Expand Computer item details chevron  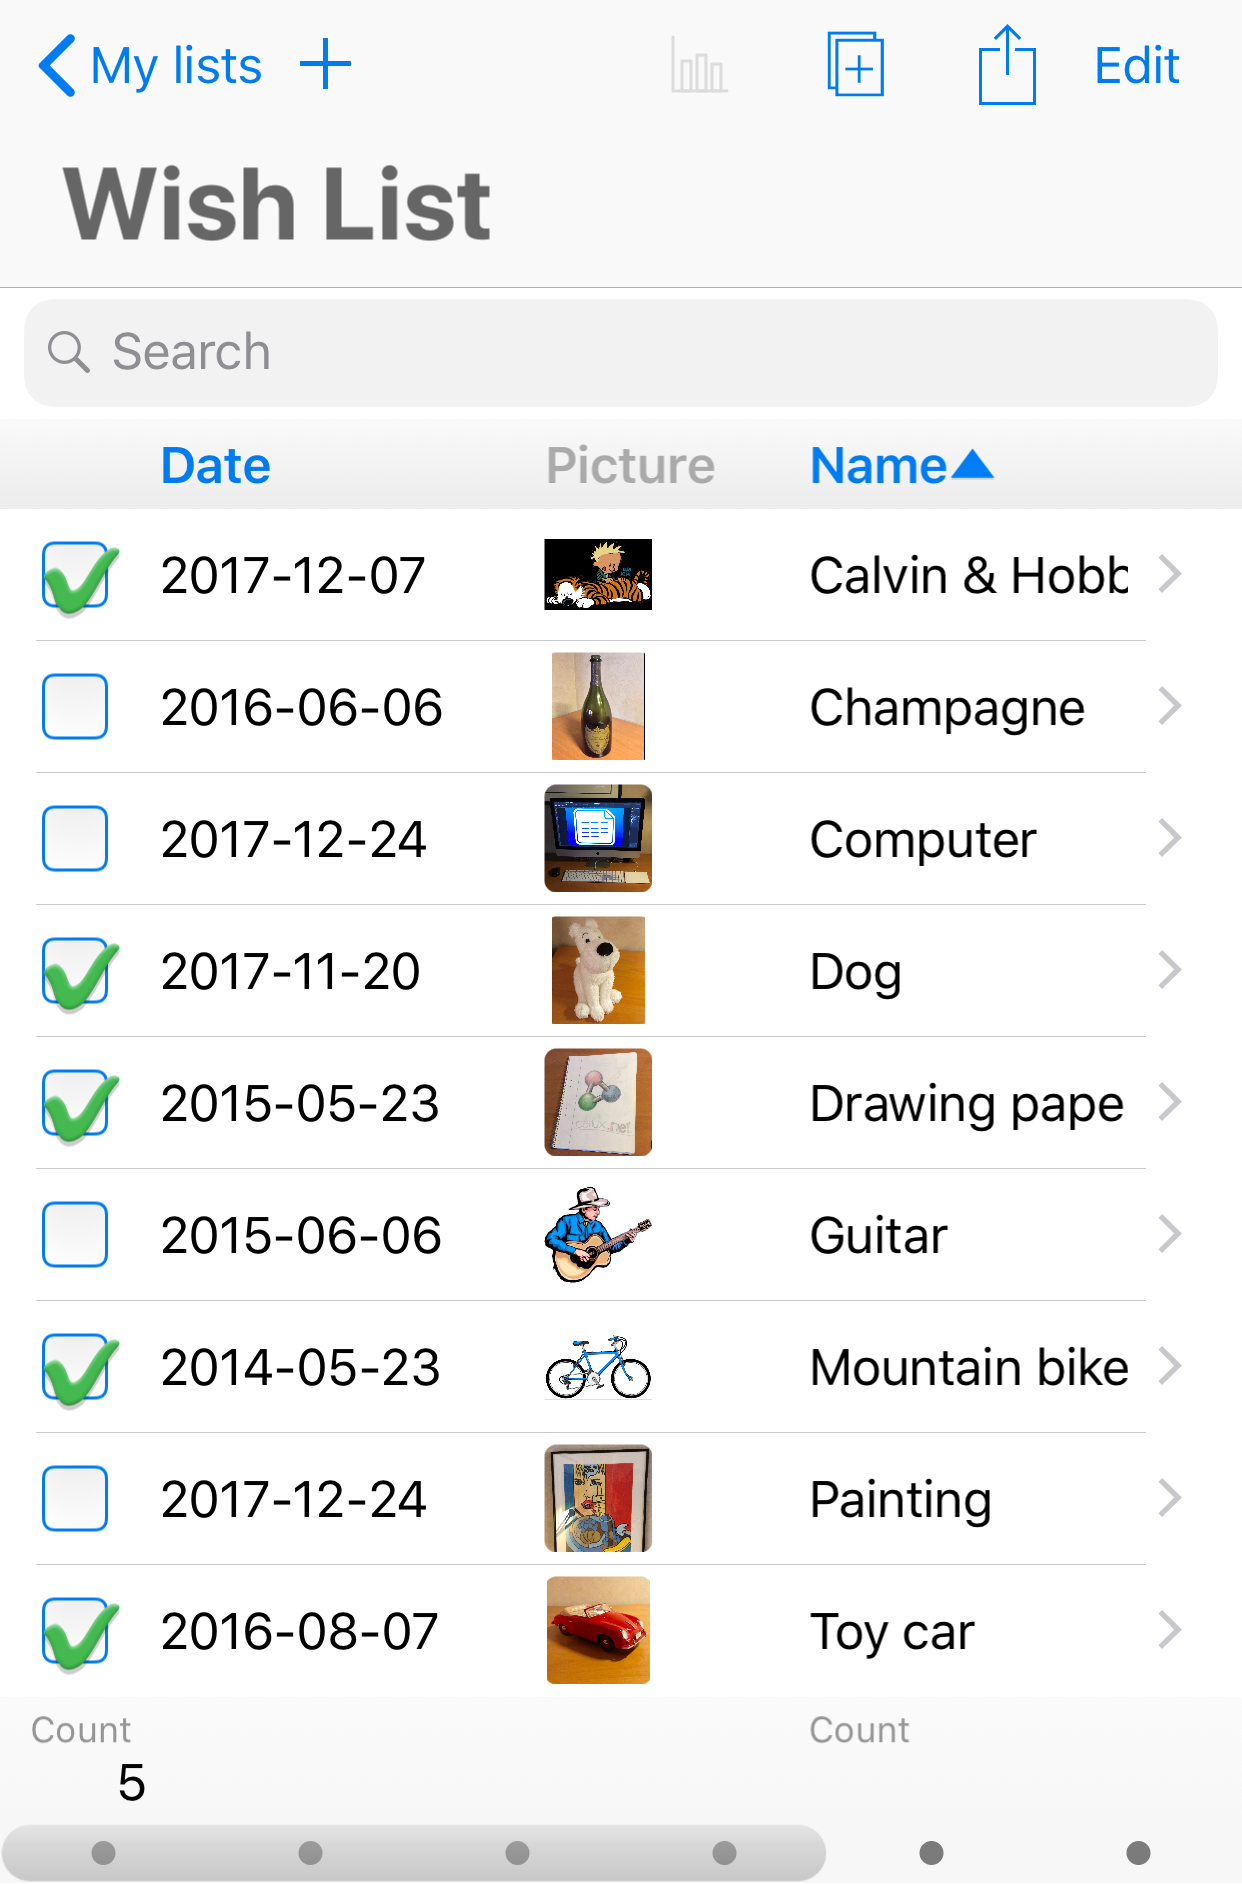point(1169,838)
